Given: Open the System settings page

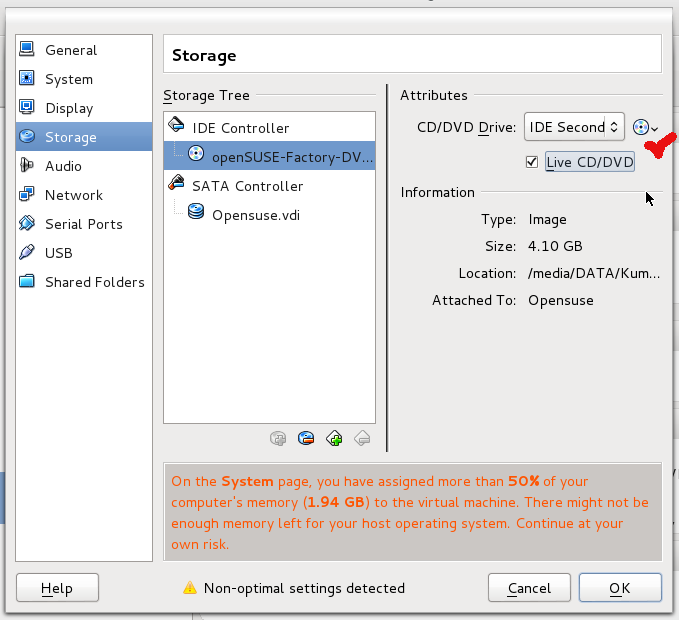Looking at the screenshot, I should (84, 79).
